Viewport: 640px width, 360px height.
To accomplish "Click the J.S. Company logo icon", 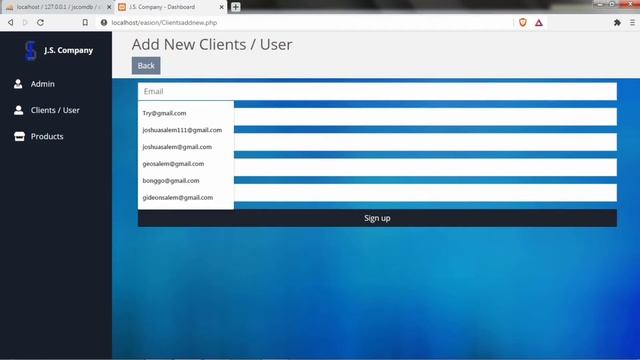I will click(31, 51).
